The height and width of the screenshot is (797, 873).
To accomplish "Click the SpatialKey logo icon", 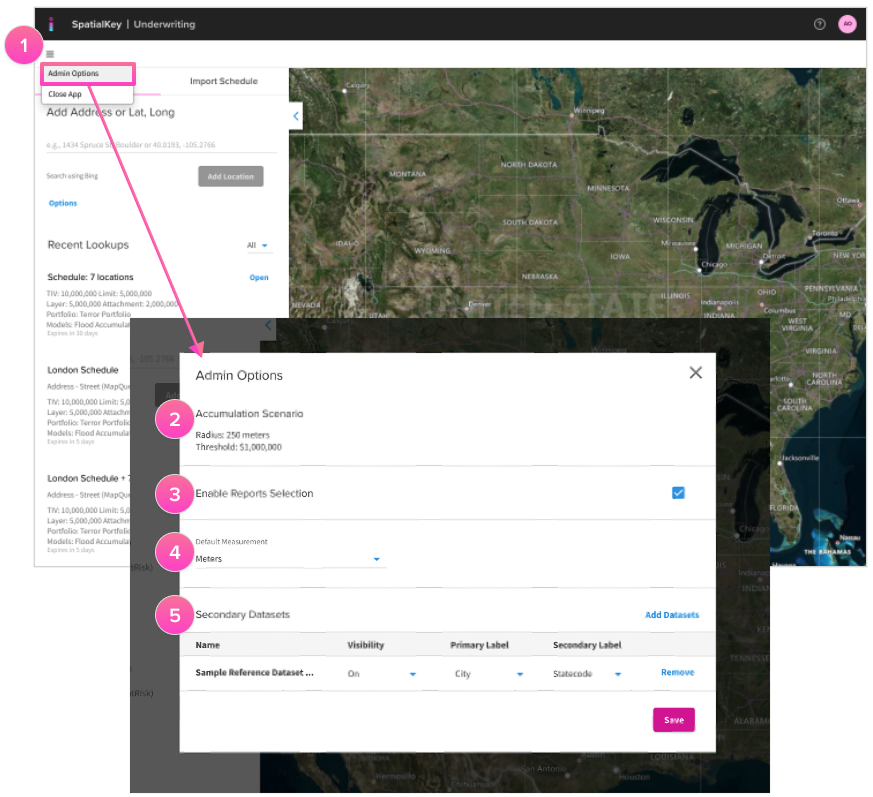I will click(51, 24).
